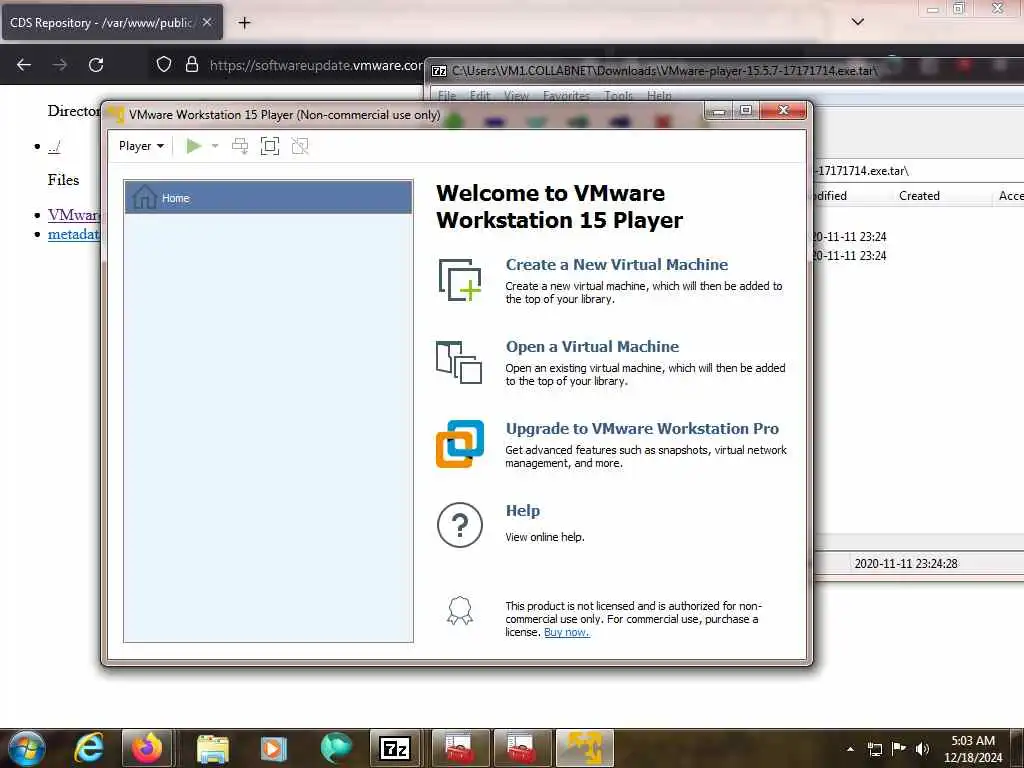Click the Buy now license link
This screenshot has height=768, width=1024.
click(x=567, y=632)
